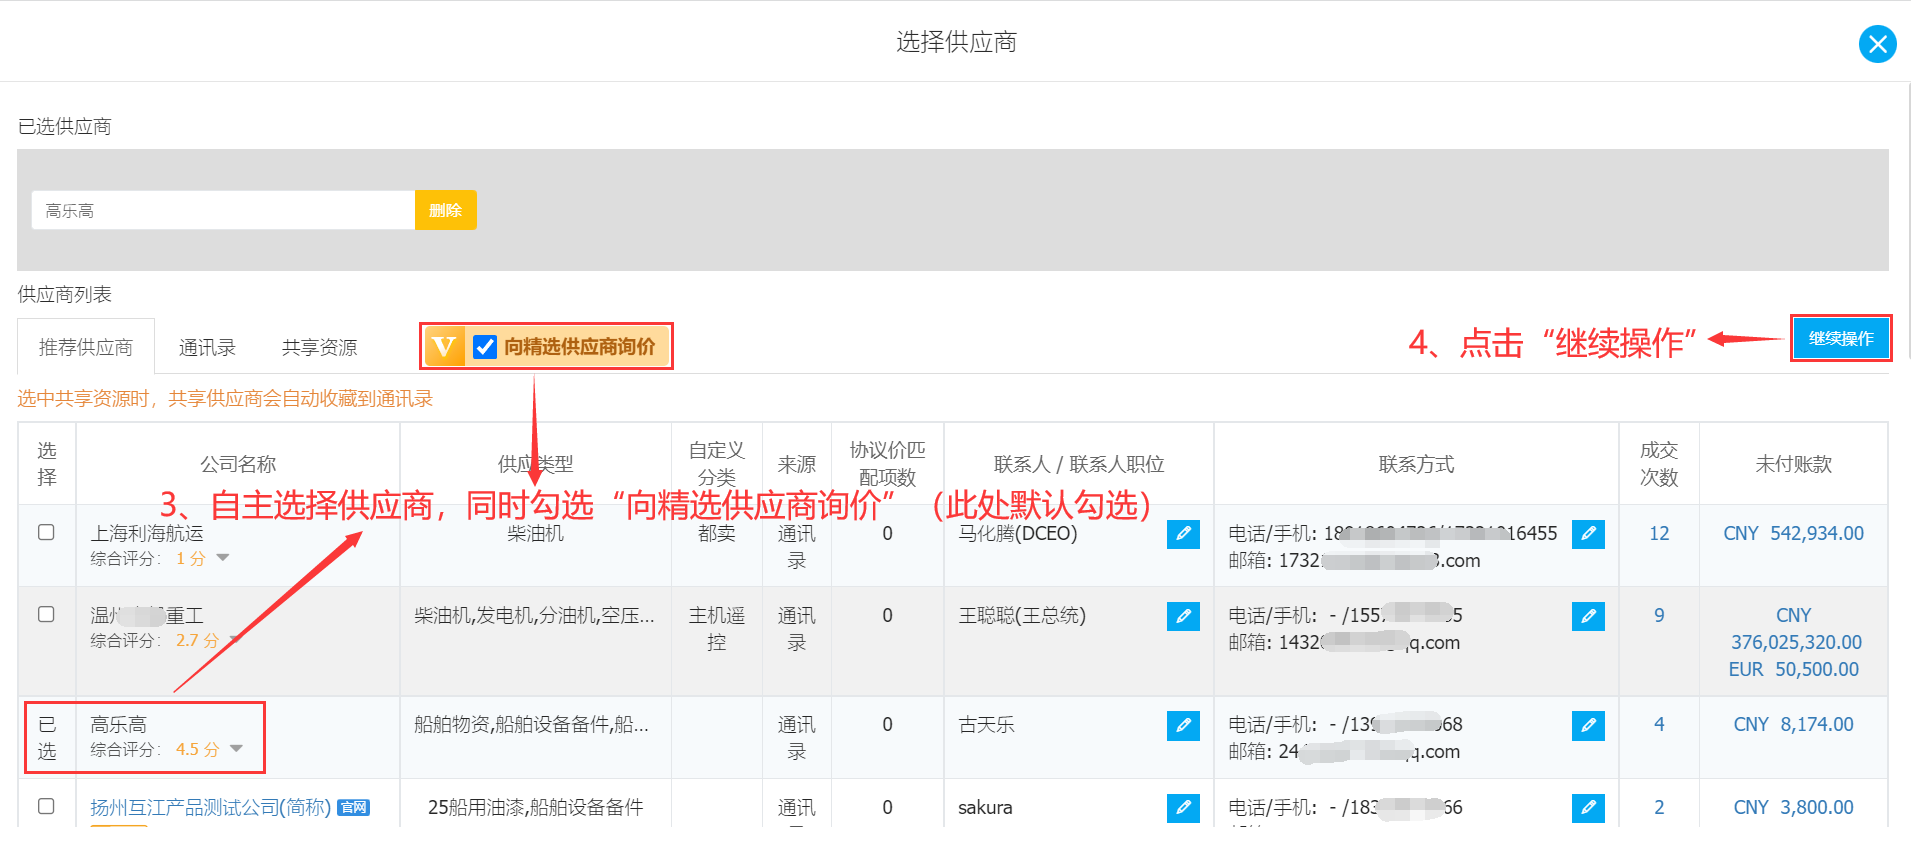Open deal count 12 link
1911x861 pixels.
1659,534
